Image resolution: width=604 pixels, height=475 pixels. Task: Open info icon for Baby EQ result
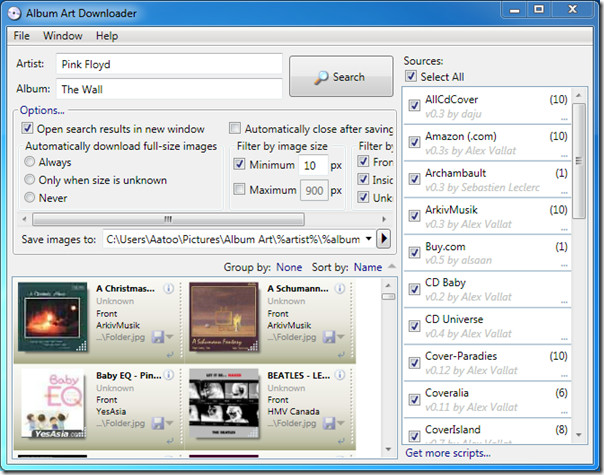(168, 375)
